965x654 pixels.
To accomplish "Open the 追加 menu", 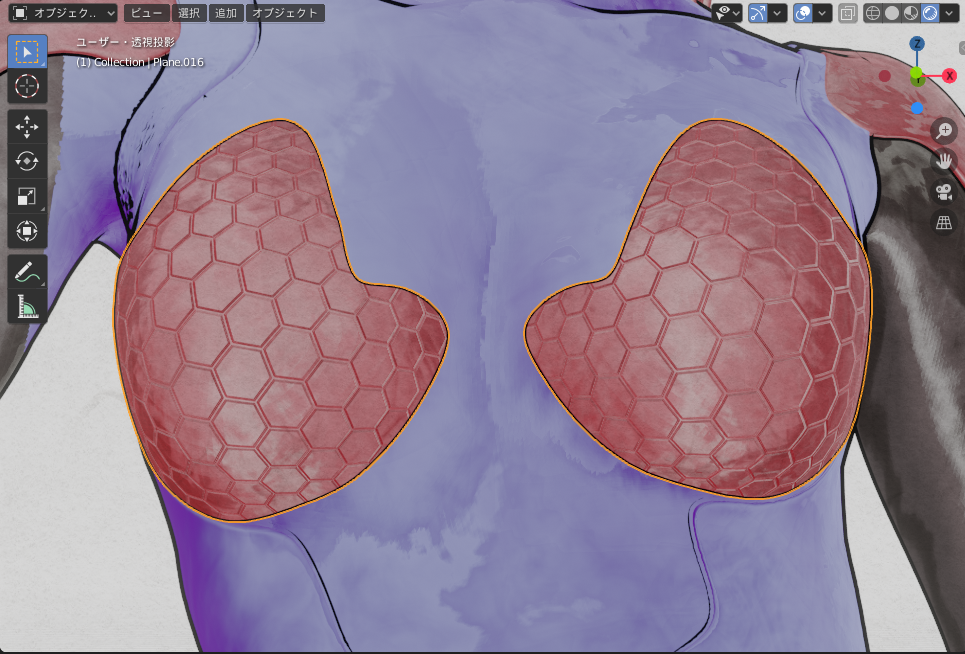I will pos(226,13).
